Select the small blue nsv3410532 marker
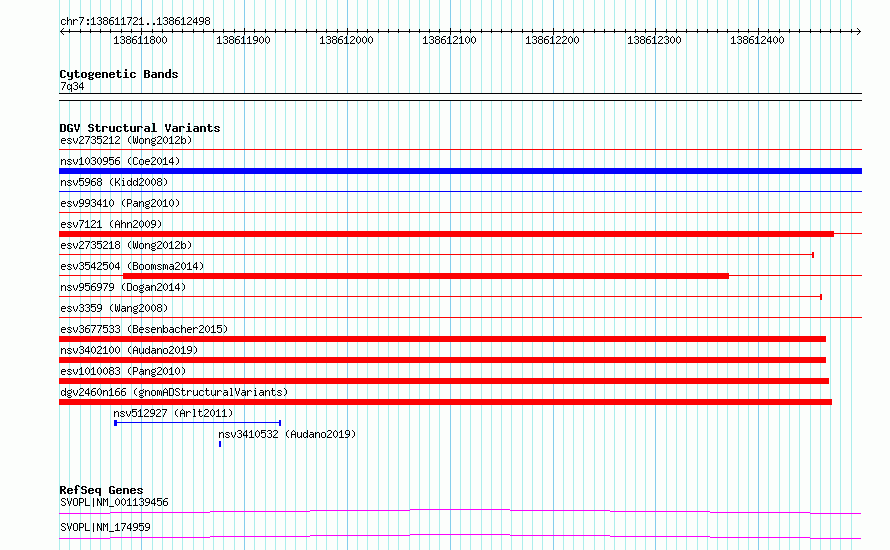The height and width of the screenshot is (550, 890). coord(220,444)
